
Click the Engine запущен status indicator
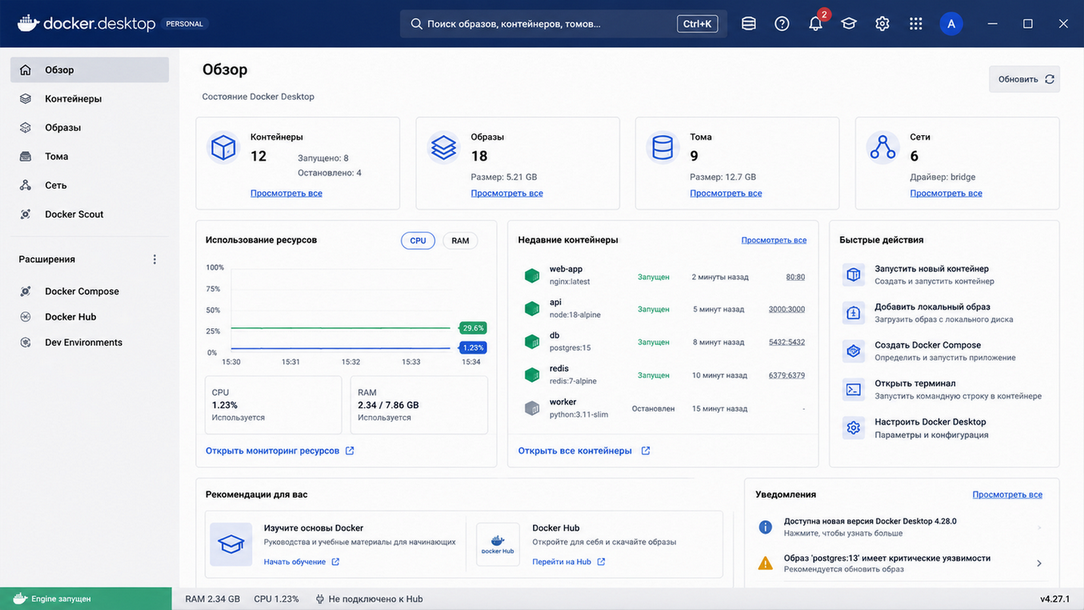pyautogui.click(x=86, y=599)
